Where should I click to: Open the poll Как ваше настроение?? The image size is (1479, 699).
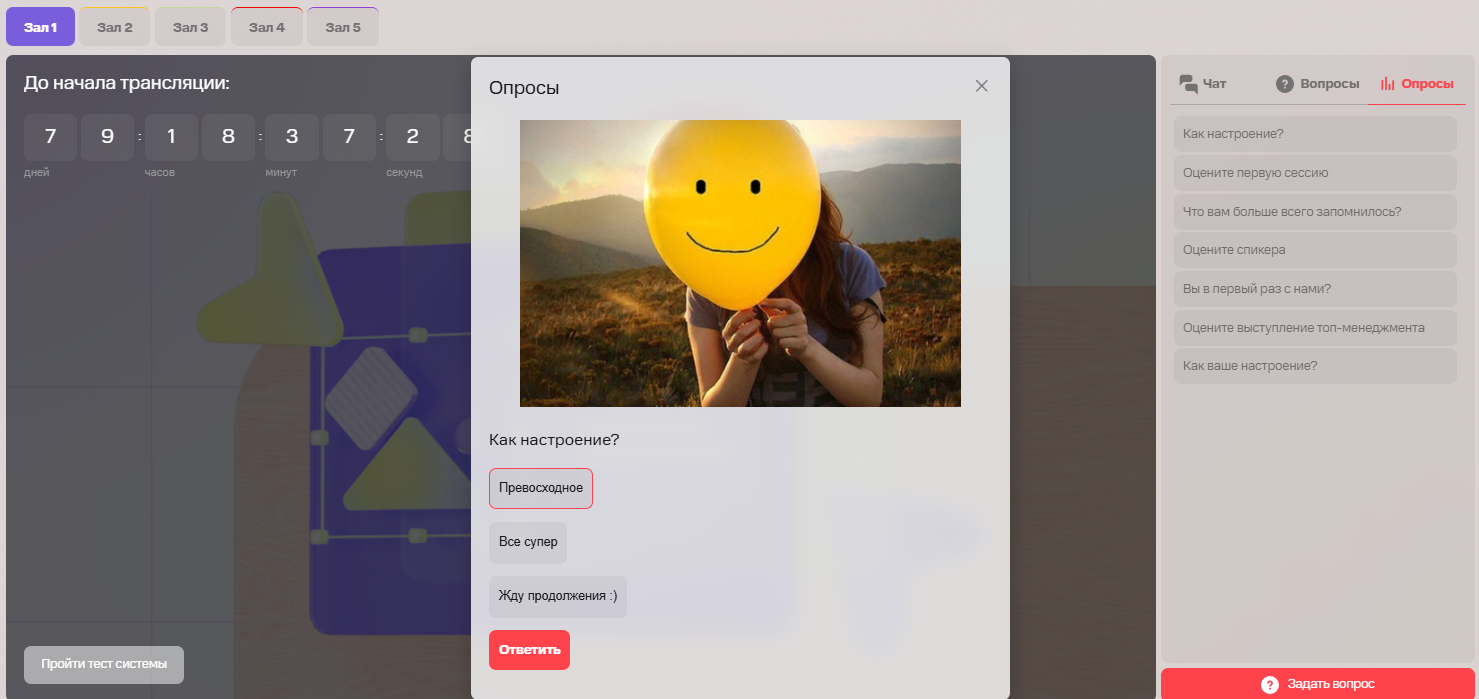pyautogui.click(x=1315, y=366)
